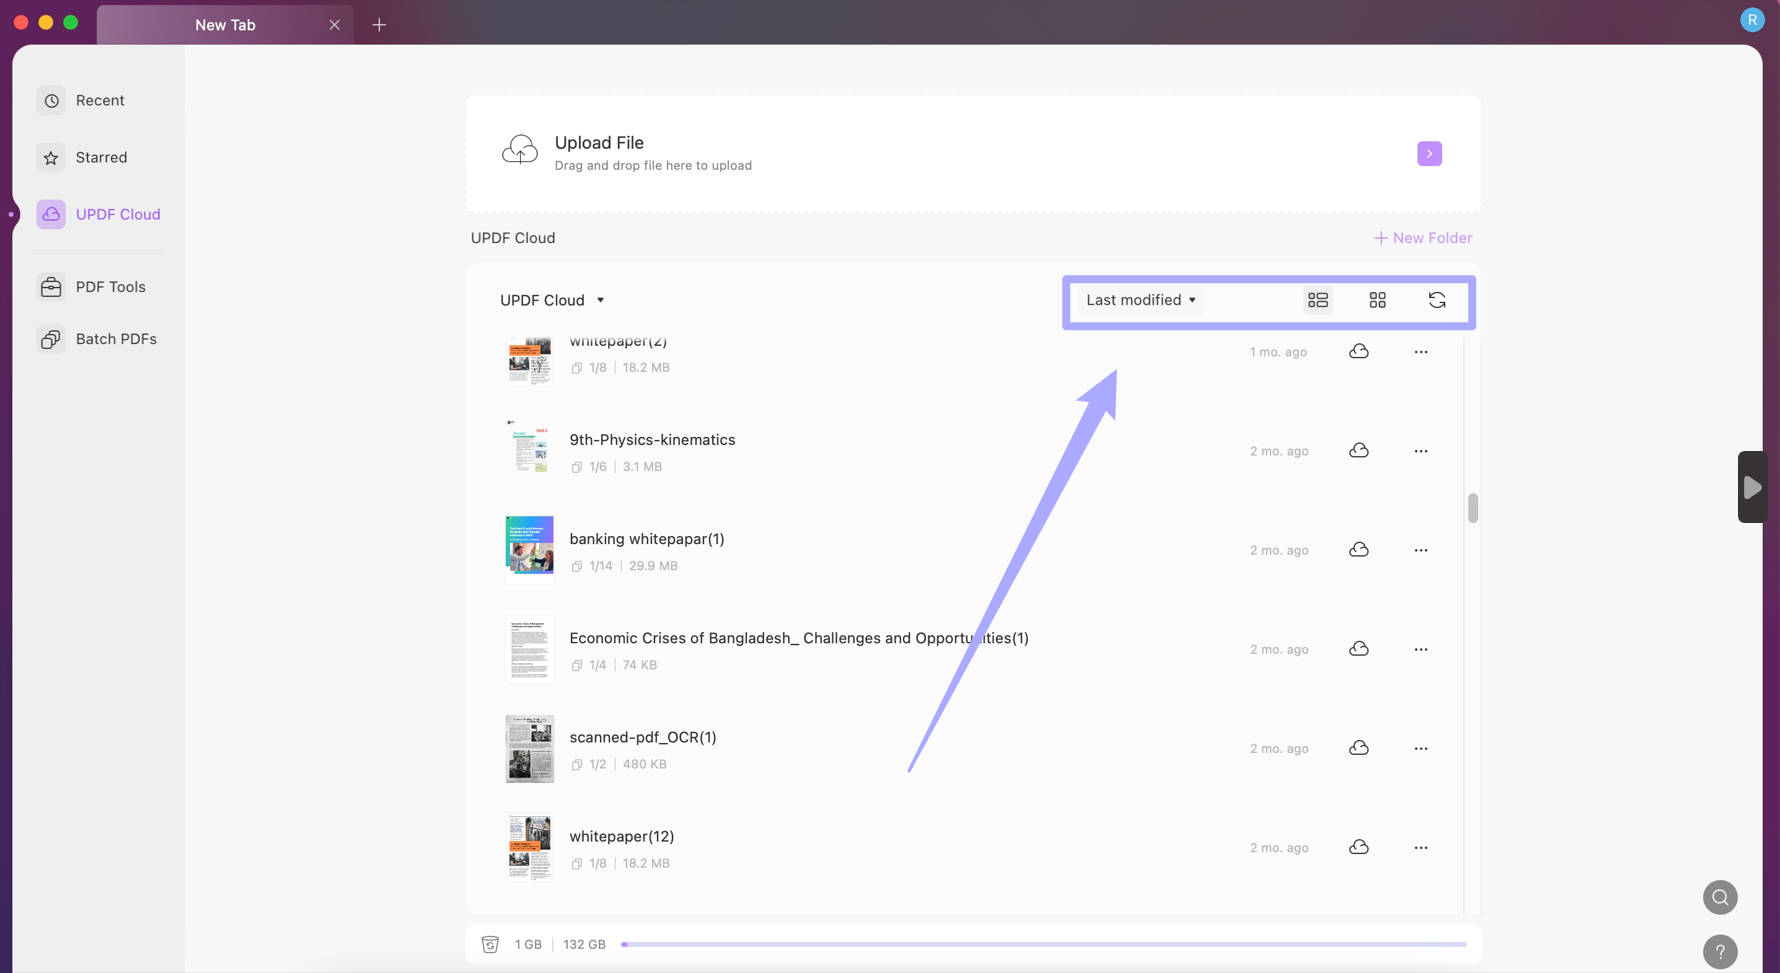Close the New Tab tab

pyautogui.click(x=334, y=25)
